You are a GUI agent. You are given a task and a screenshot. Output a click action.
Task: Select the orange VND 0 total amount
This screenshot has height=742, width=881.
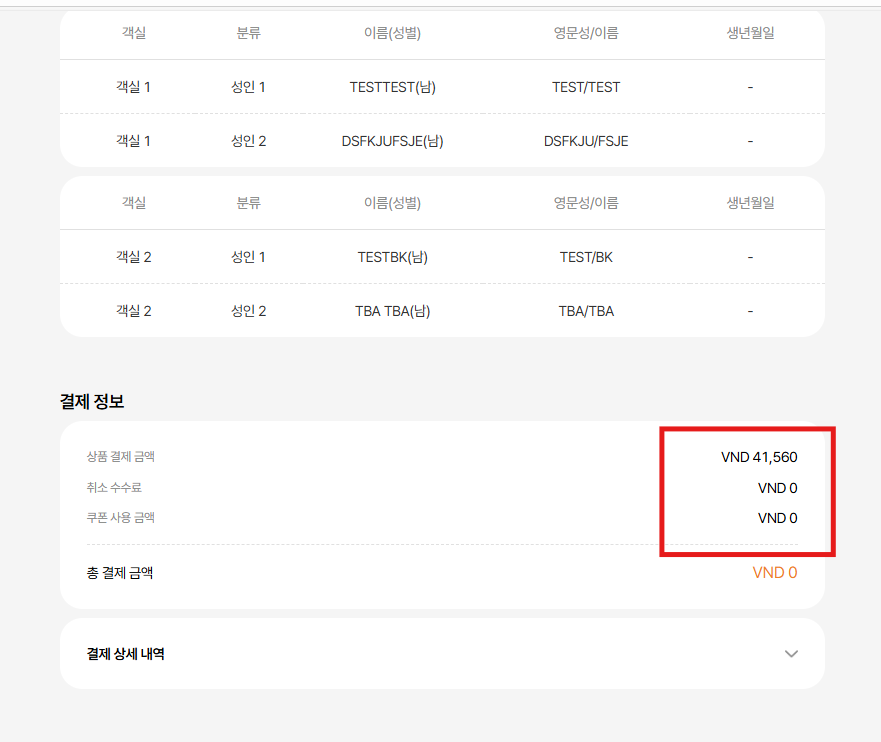click(775, 573)
